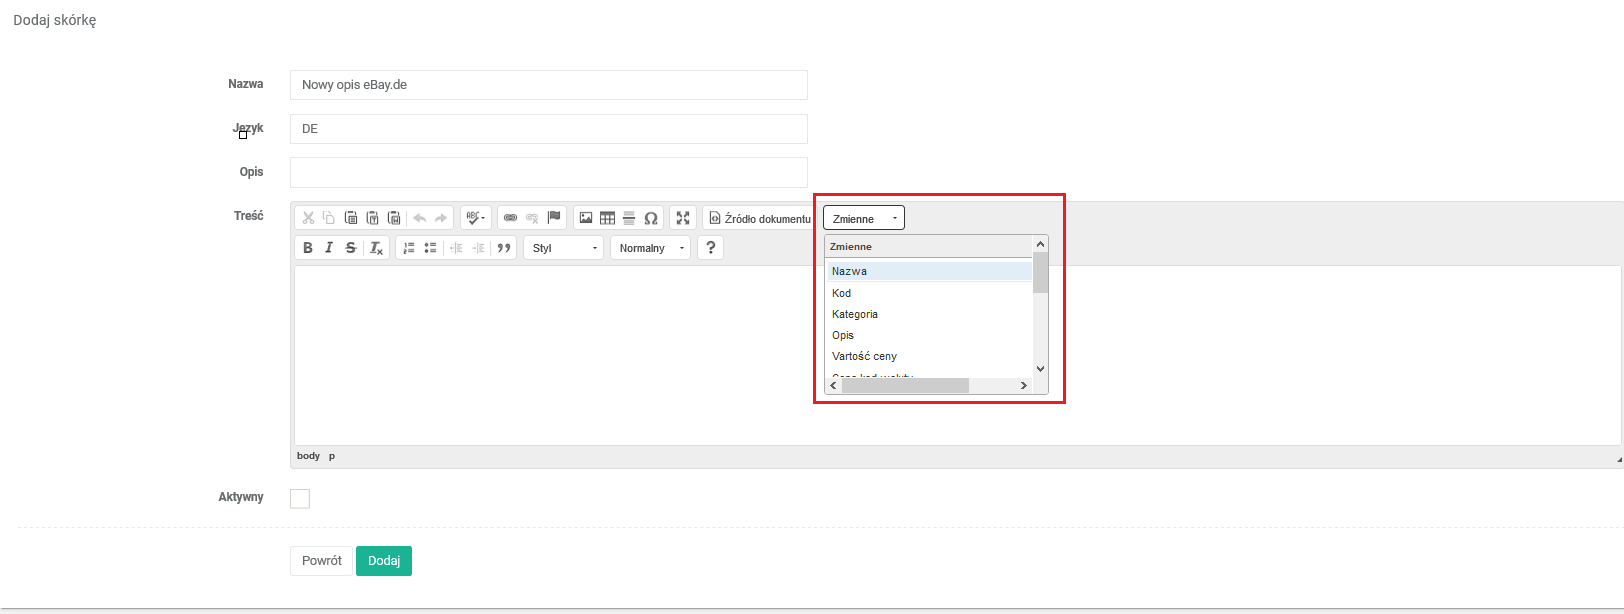Insert special character (Omega icon)
The width and height of the screenshot is (1624, 614).
[651, 218]
